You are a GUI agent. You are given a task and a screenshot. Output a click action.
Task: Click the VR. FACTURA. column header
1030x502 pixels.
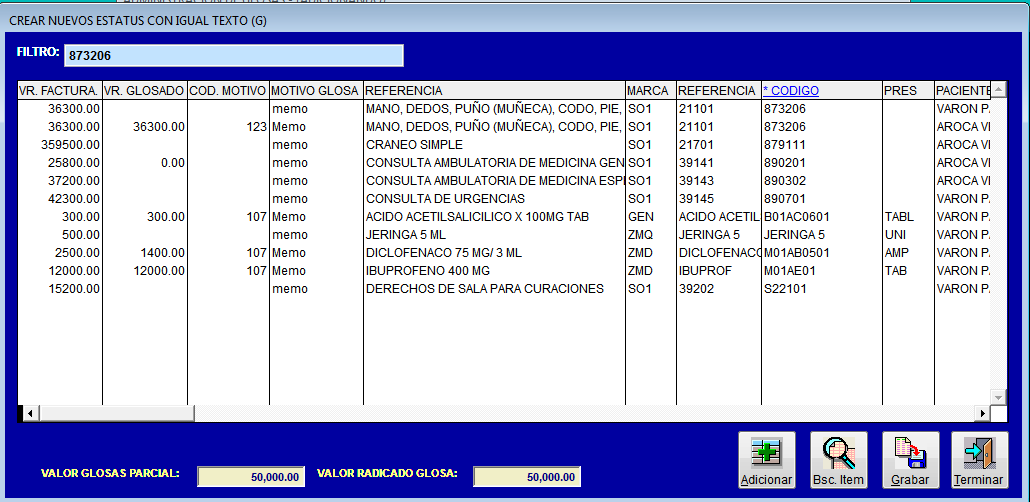[x=59, y=91]
